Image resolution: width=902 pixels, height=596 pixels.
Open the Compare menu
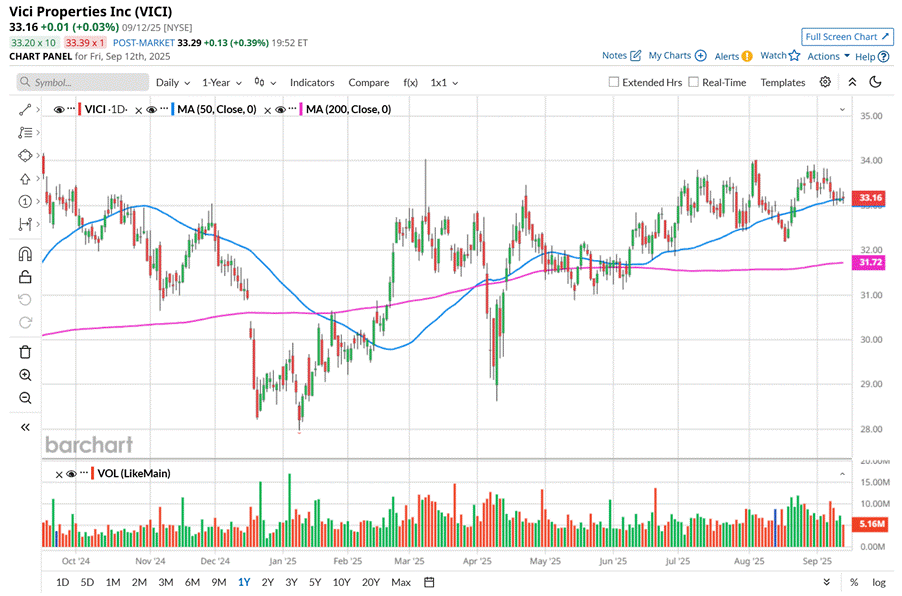click(x=369, y=82)
